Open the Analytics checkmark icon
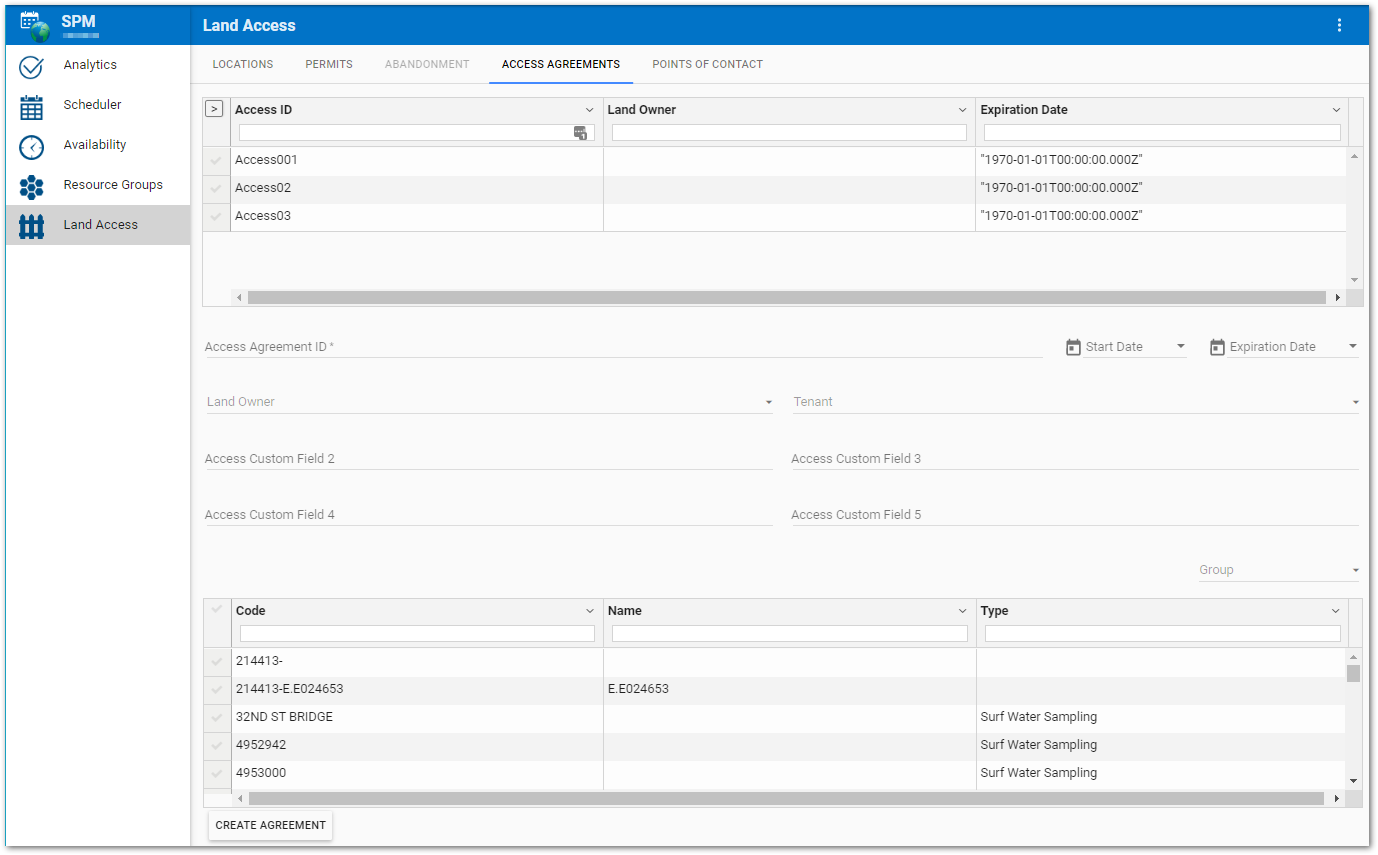1378x855 pixels. tap(32, 66)
